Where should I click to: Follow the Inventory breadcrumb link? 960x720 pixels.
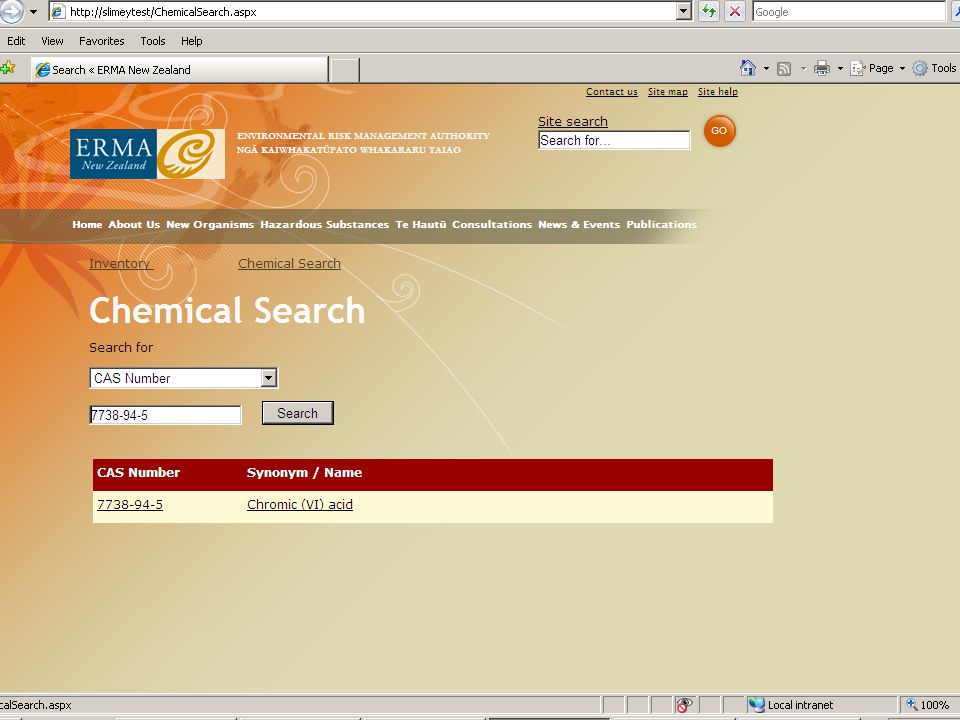coord(119,263)
